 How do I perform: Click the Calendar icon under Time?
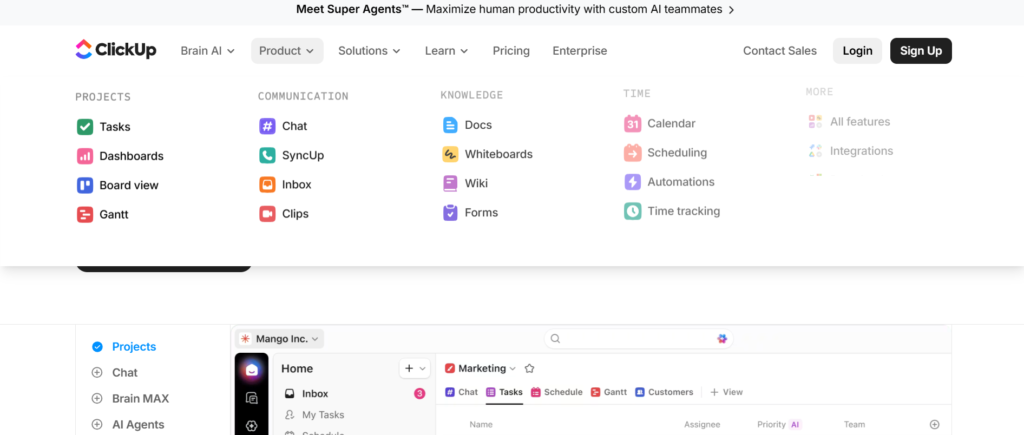(x=633, y=124)
